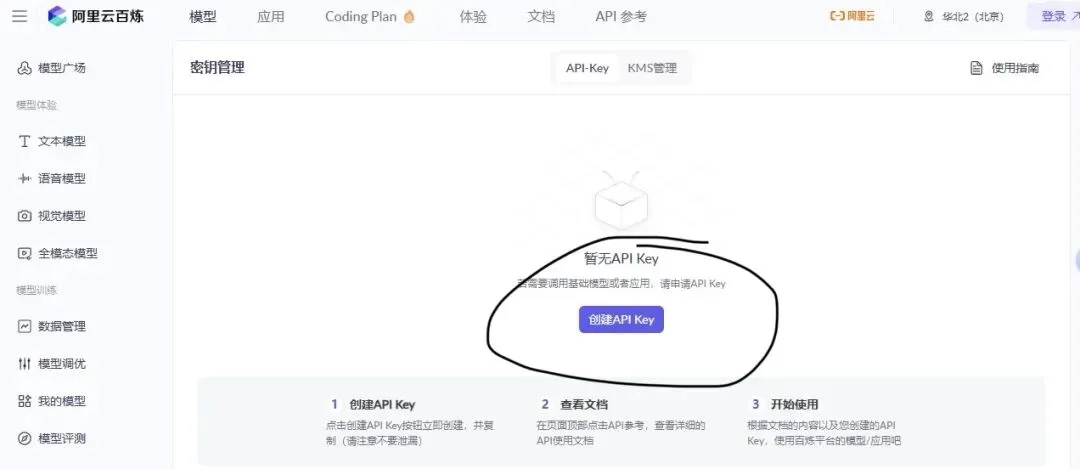Open the API 参考 top menu

[621, 17]
